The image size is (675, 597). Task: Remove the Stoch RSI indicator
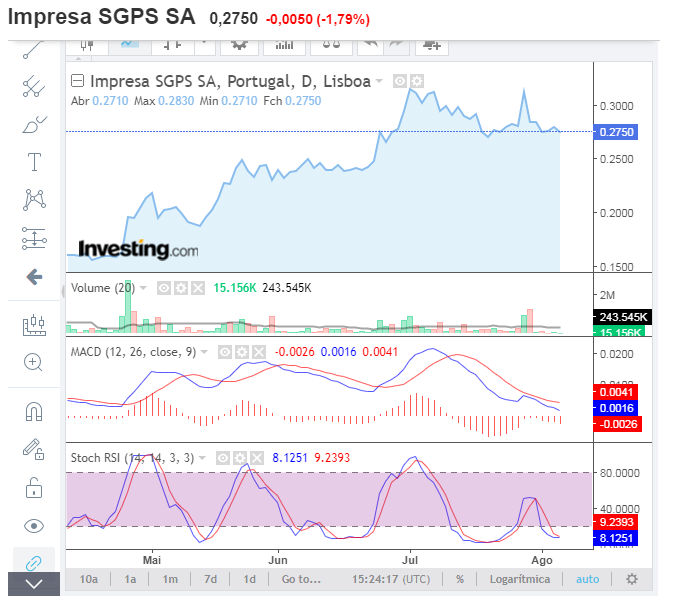pyautogui.click(x=257, y=458)
